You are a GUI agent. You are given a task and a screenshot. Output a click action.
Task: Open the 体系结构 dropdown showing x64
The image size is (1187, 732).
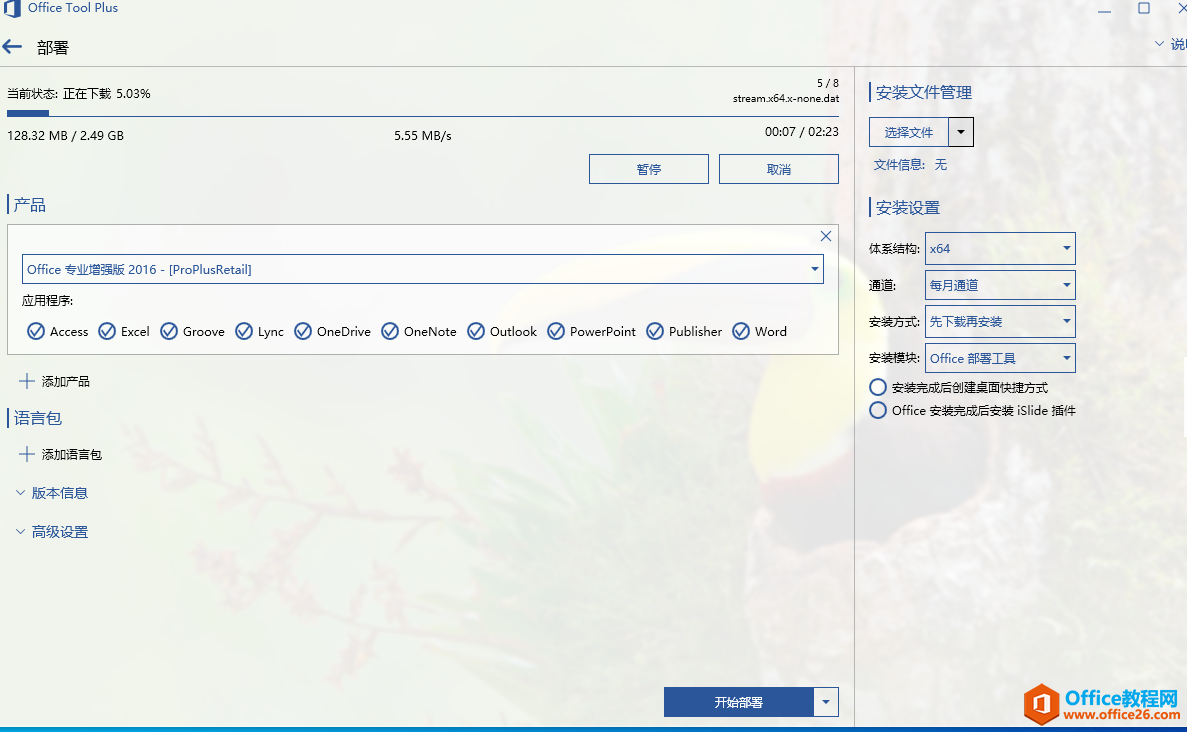(x=1000, y=248)
